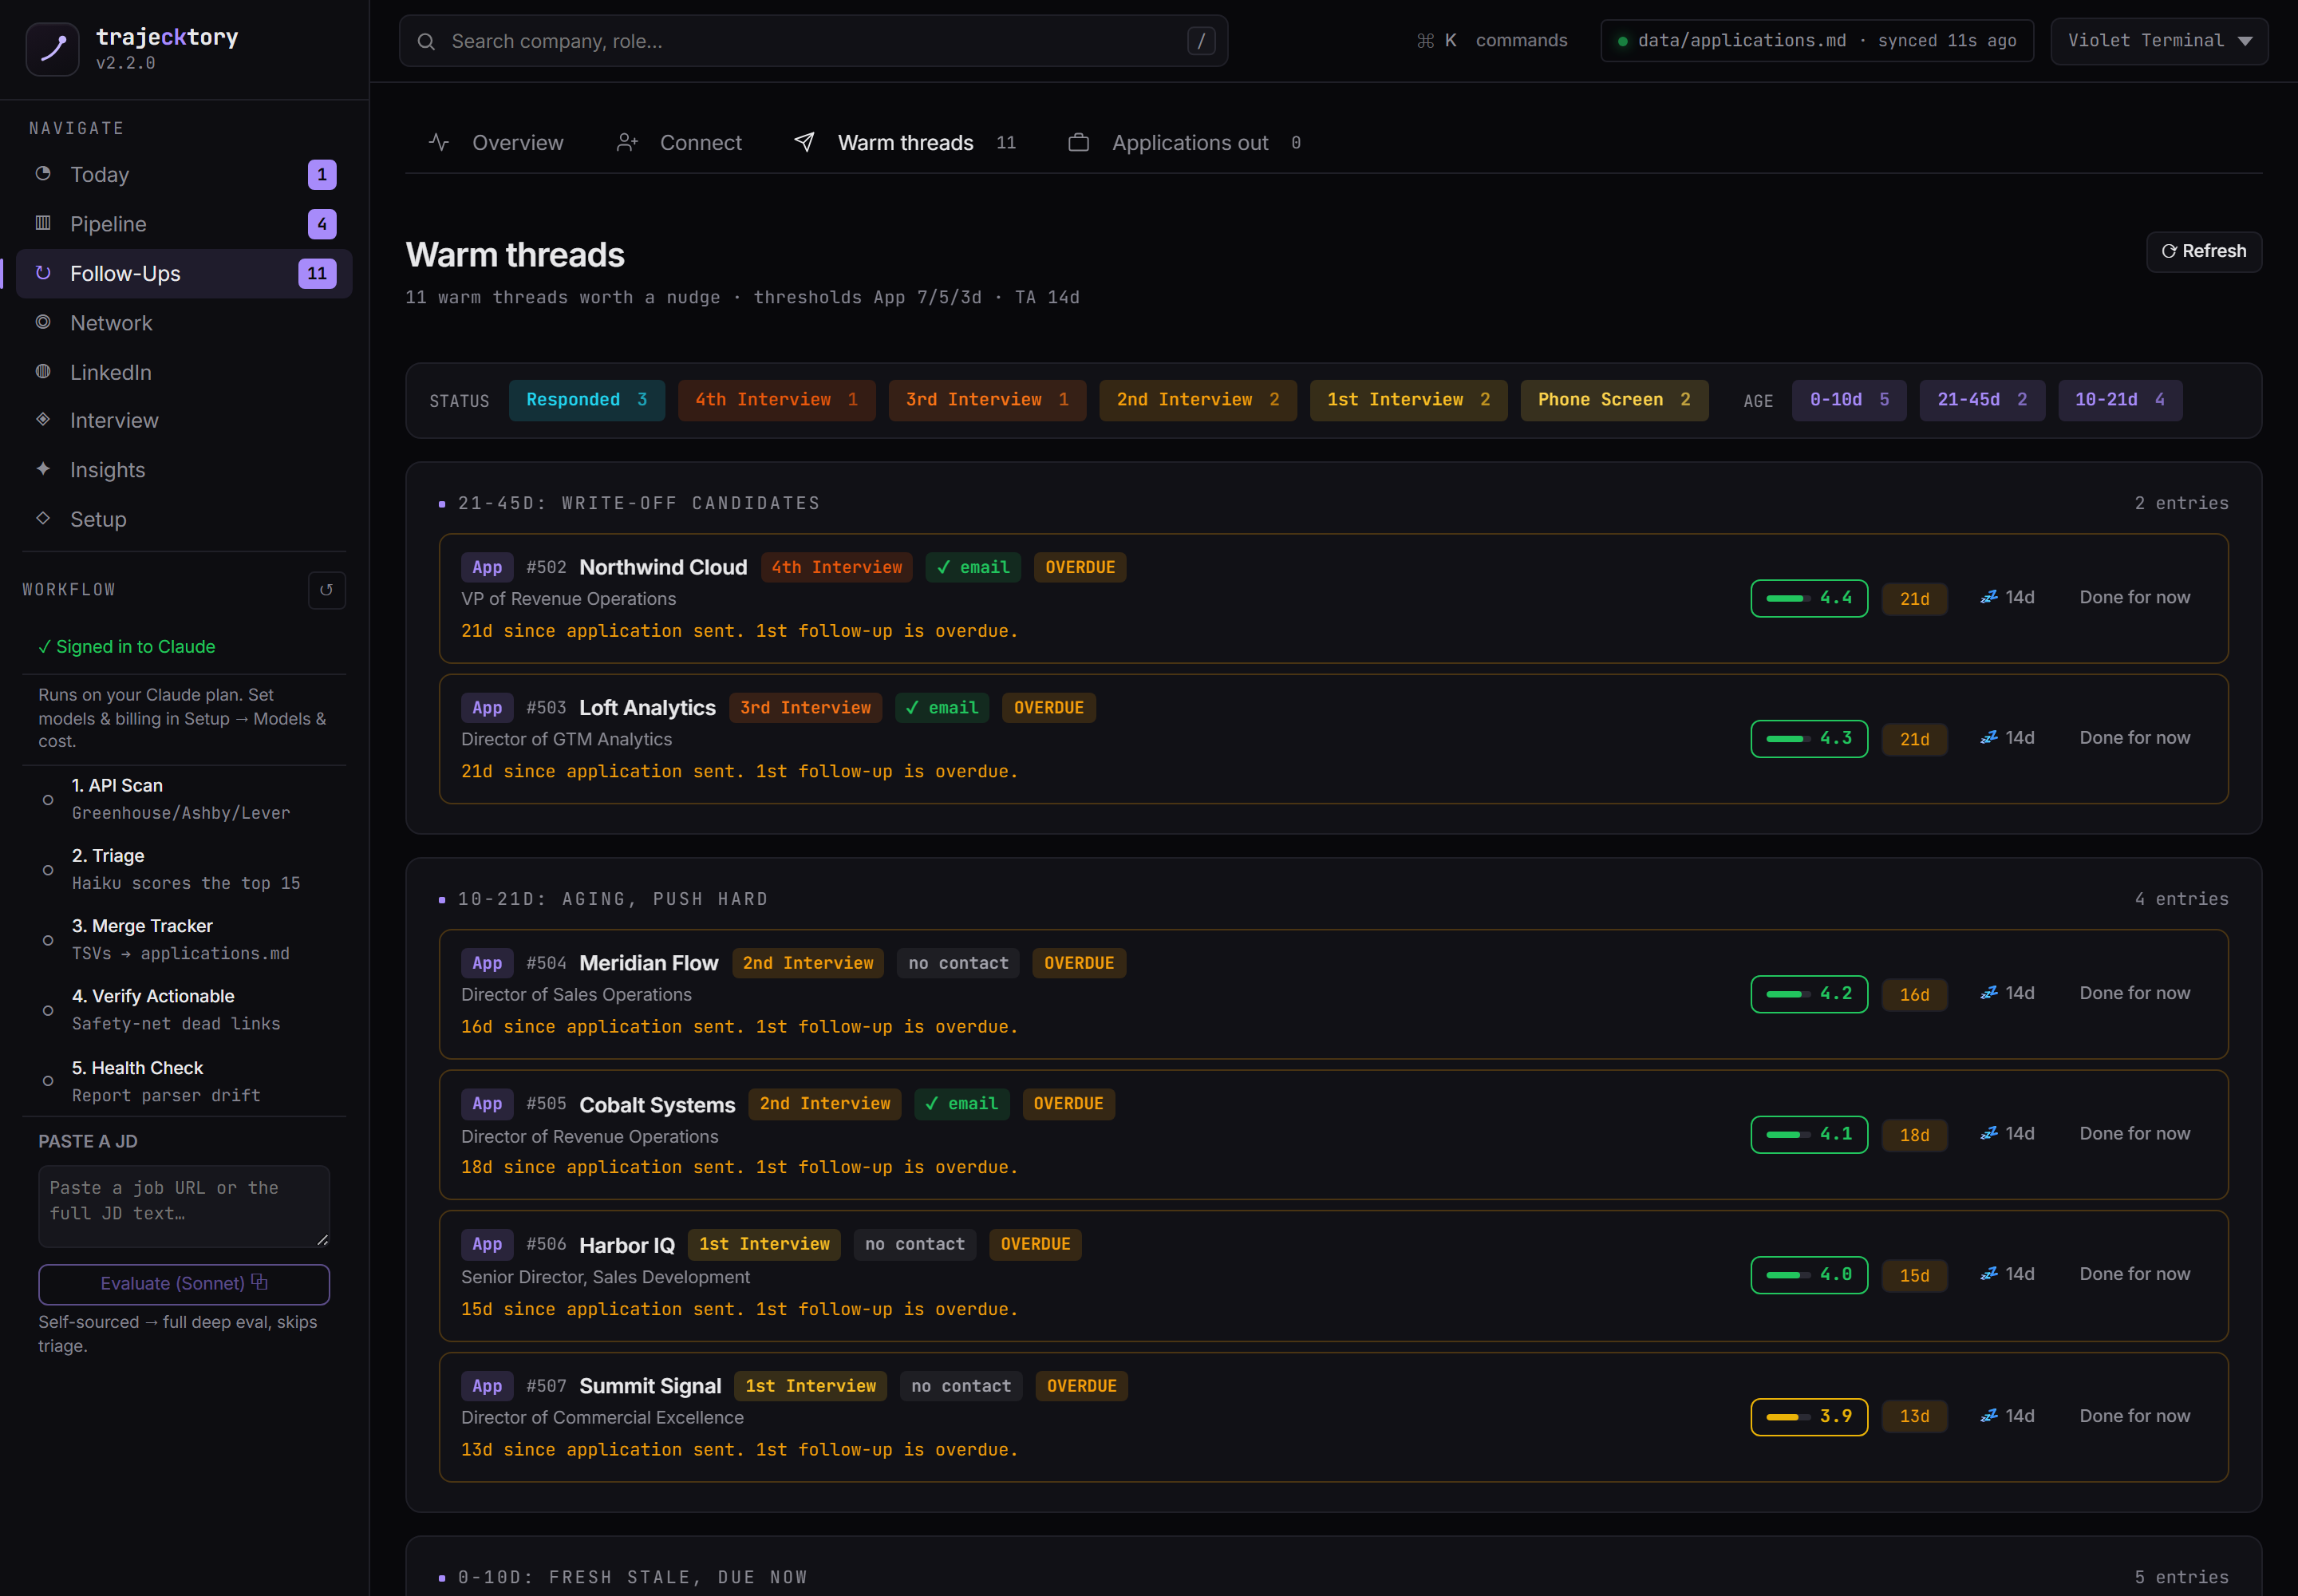Filter by 2nd Interview status chip
The height and width of the screenshot is (1596, 2298).
point(1197,400)
